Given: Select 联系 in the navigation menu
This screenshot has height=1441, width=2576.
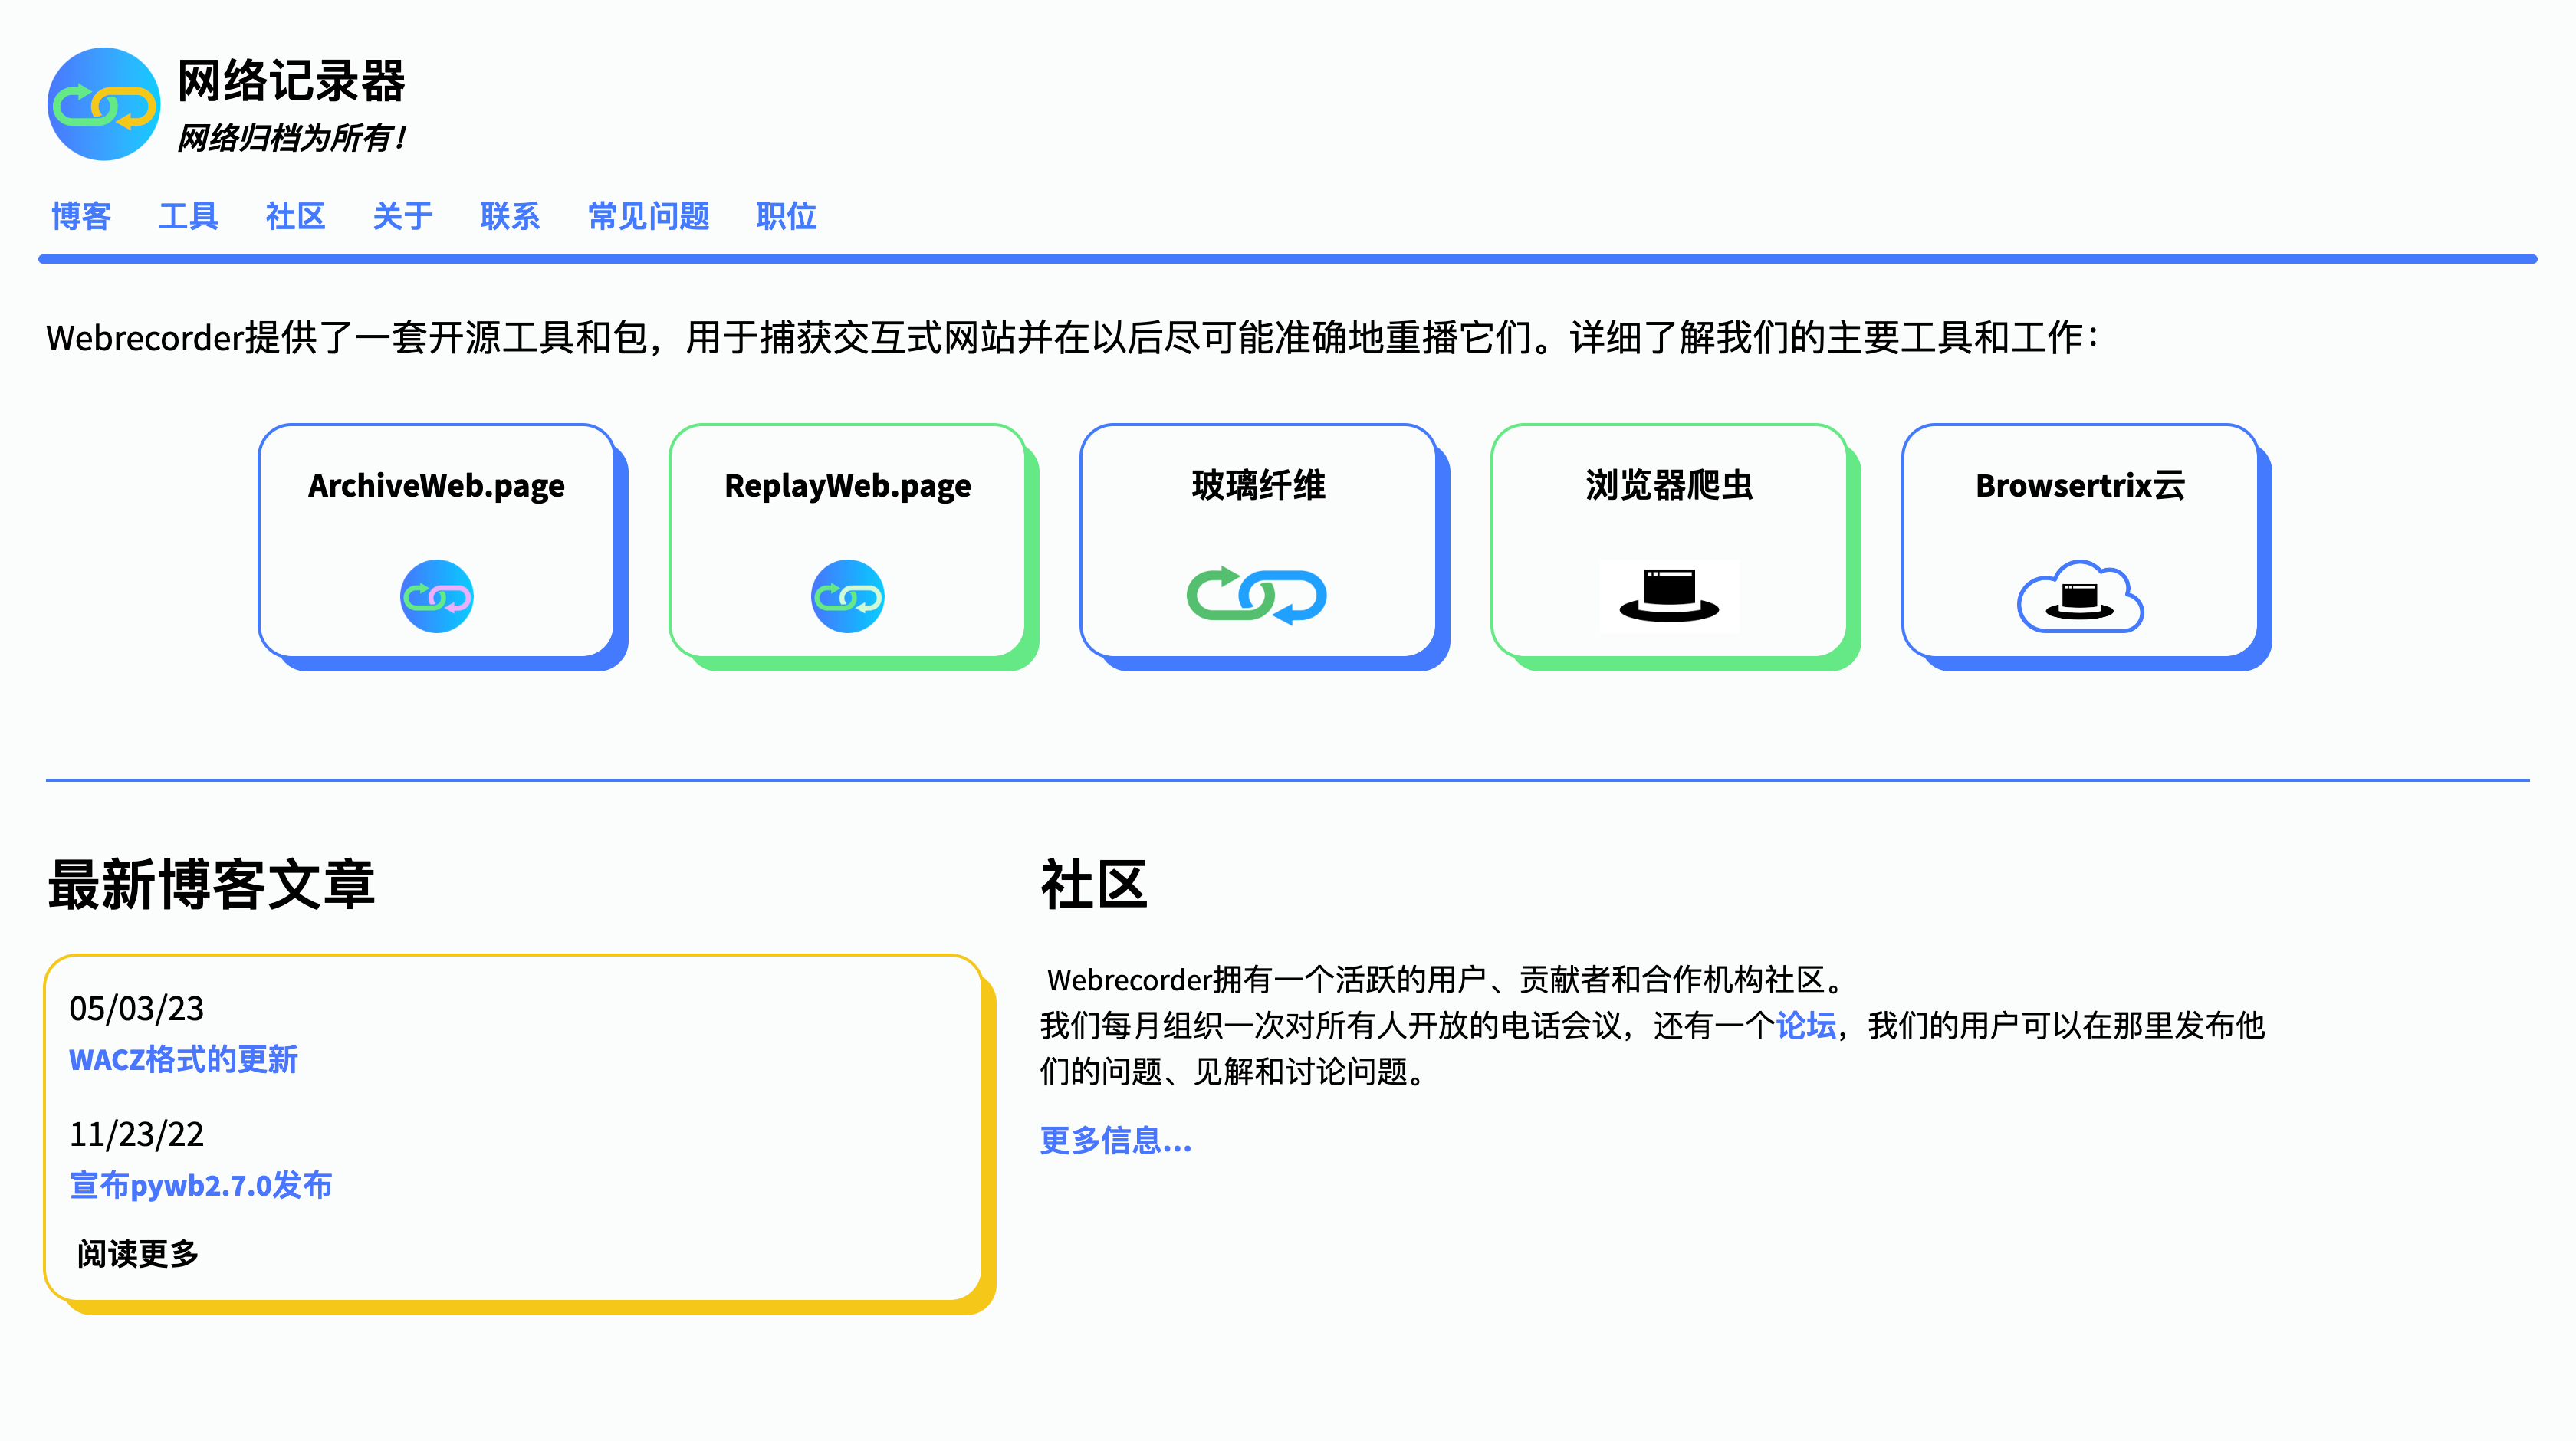Looking at the screenshot, I should 509,216.
